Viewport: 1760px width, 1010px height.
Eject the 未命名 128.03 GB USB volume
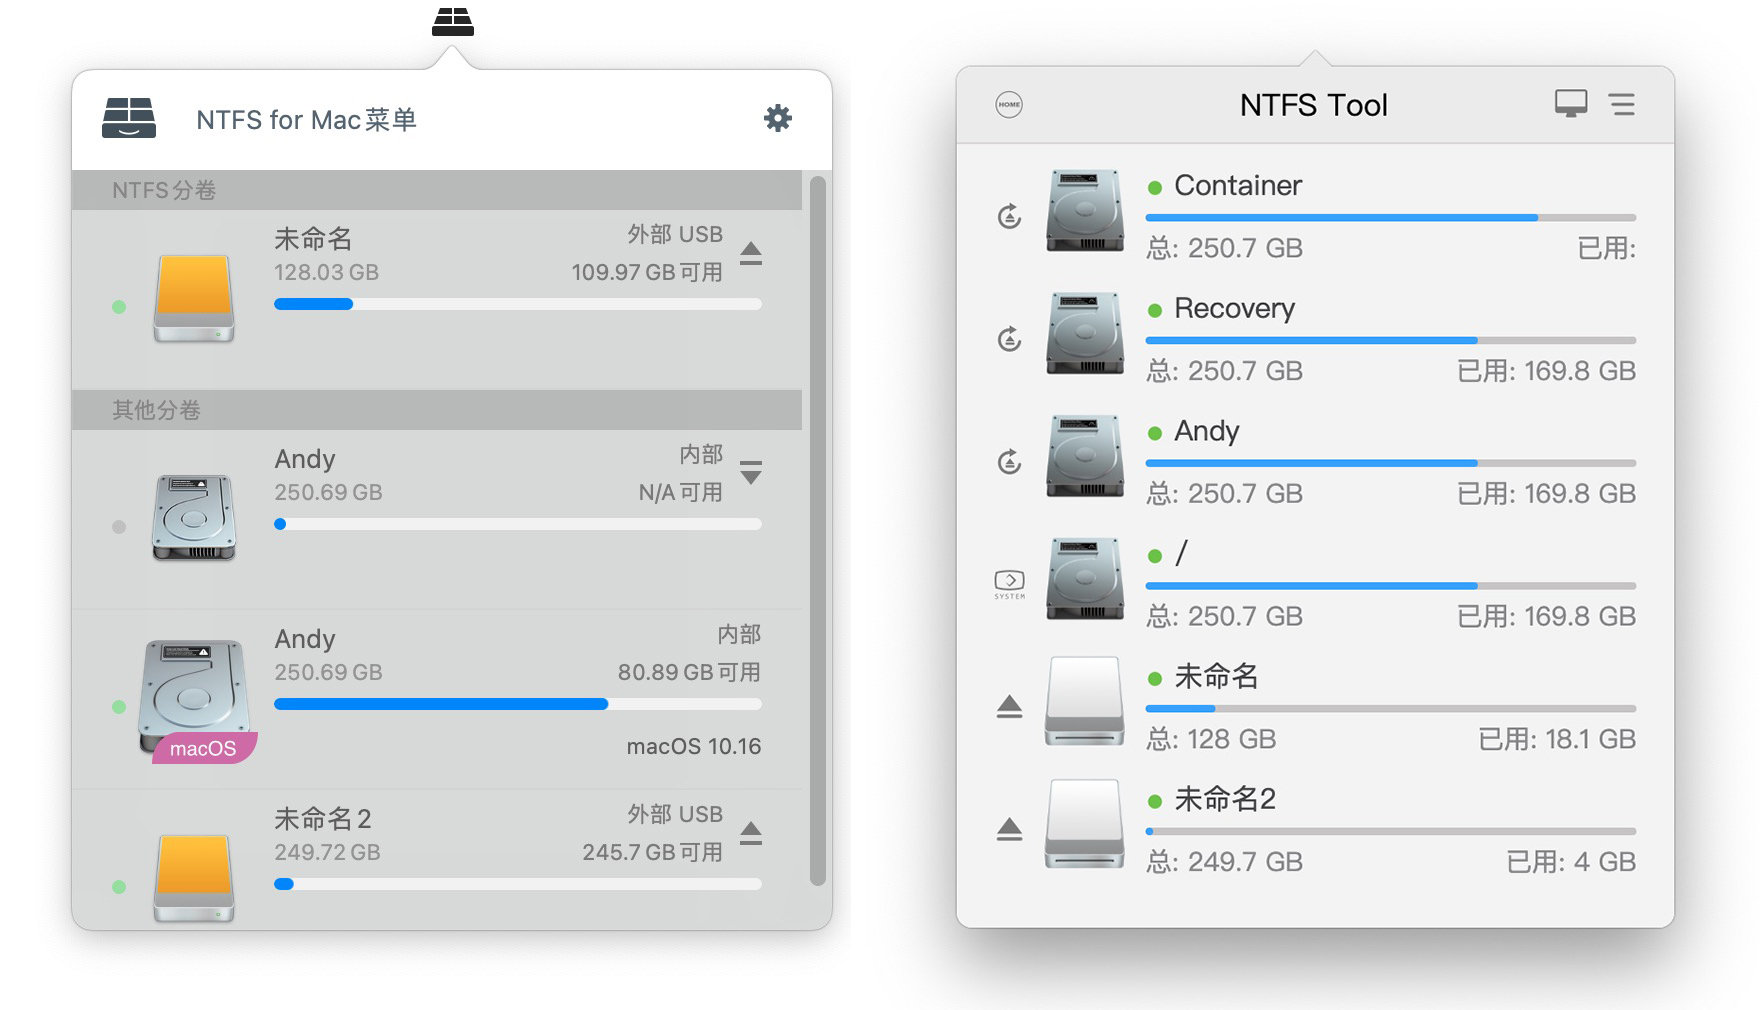(x=751, y=254)
